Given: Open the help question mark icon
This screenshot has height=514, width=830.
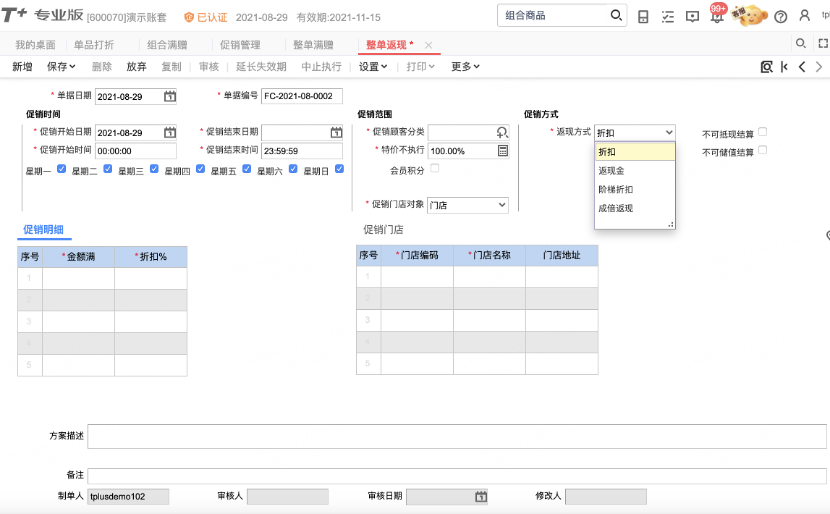Looking at the screenshot, I should coord(780,17).
